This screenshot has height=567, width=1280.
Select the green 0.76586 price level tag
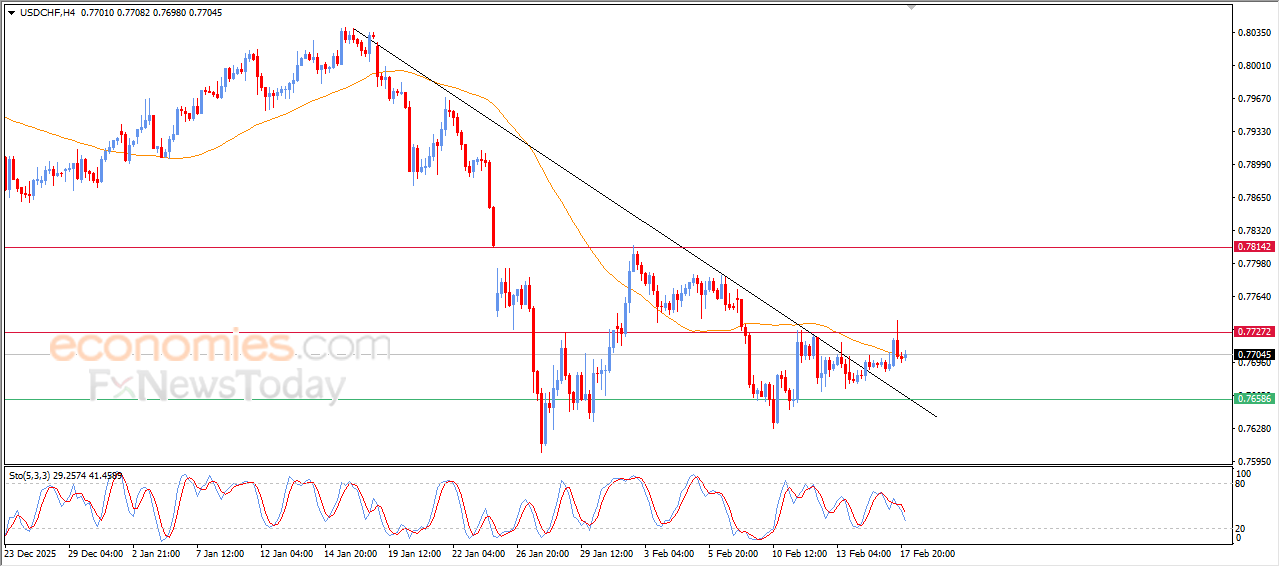point(1254,398)
